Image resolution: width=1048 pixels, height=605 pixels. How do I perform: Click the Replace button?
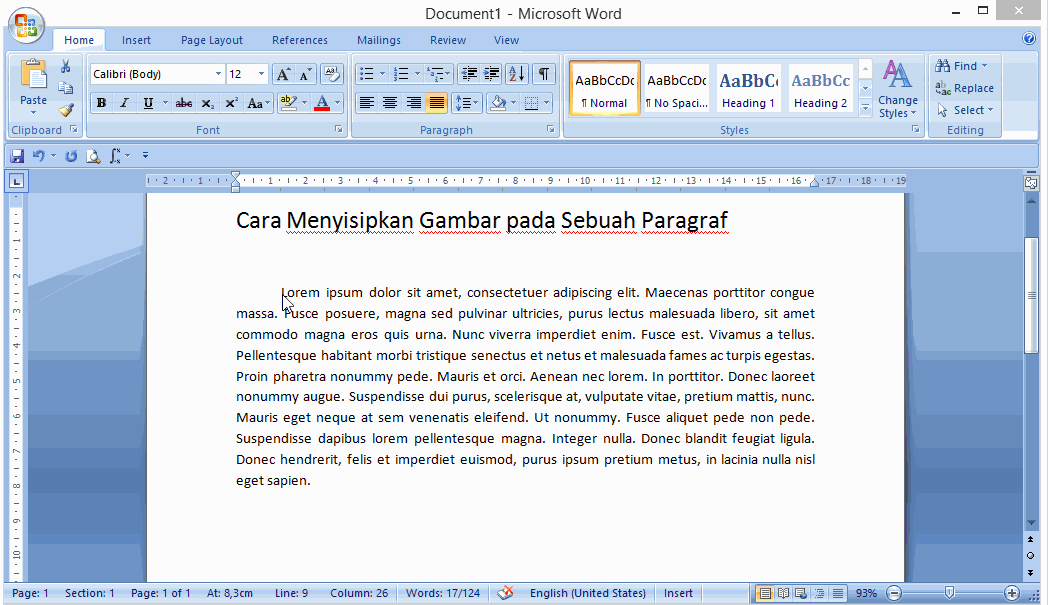(964, 88)
